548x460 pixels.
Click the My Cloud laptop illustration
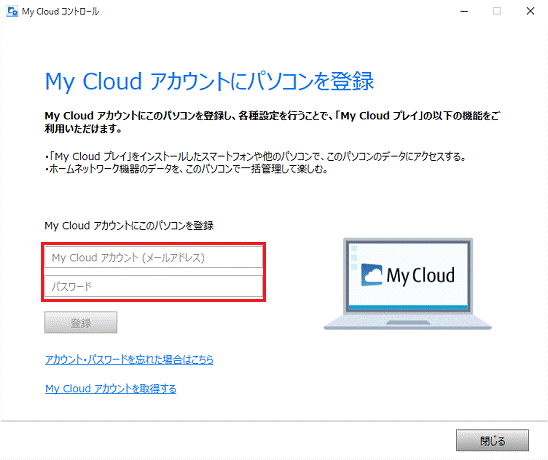point(408,284)
